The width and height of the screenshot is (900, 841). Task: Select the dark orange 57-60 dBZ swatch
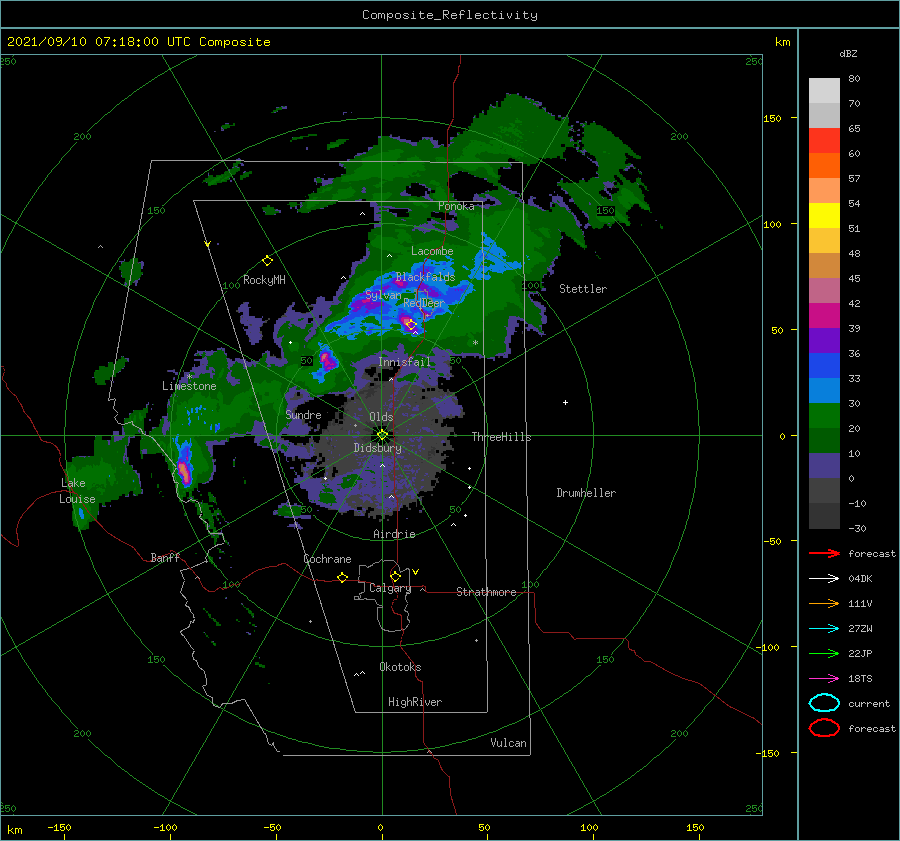824,165
